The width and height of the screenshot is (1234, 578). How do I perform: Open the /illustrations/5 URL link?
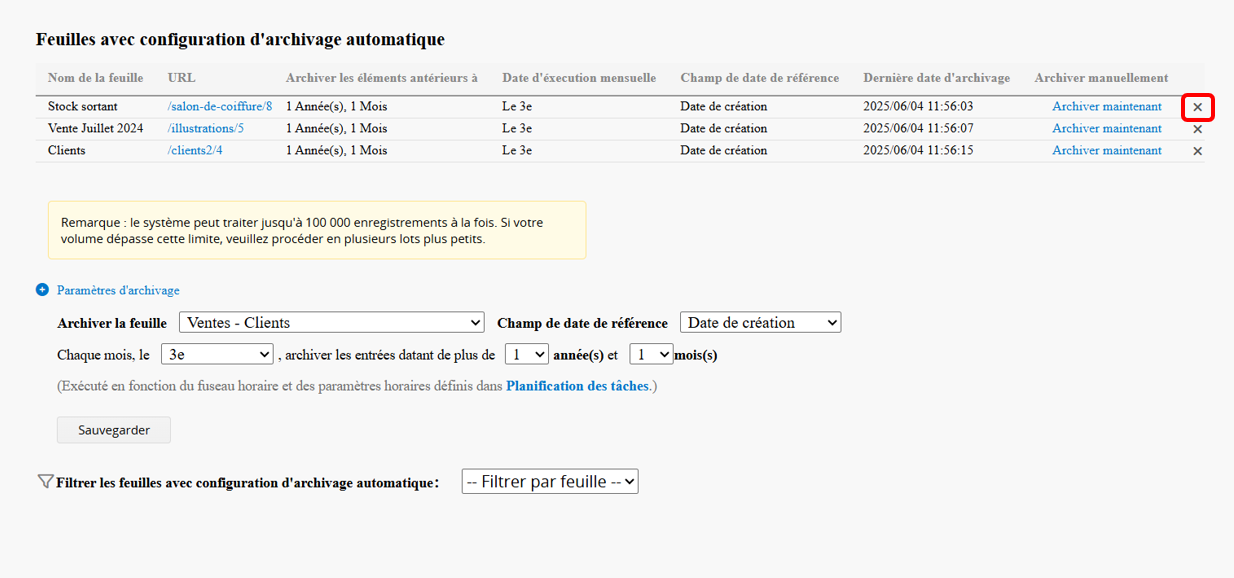[x=206, y=128]
